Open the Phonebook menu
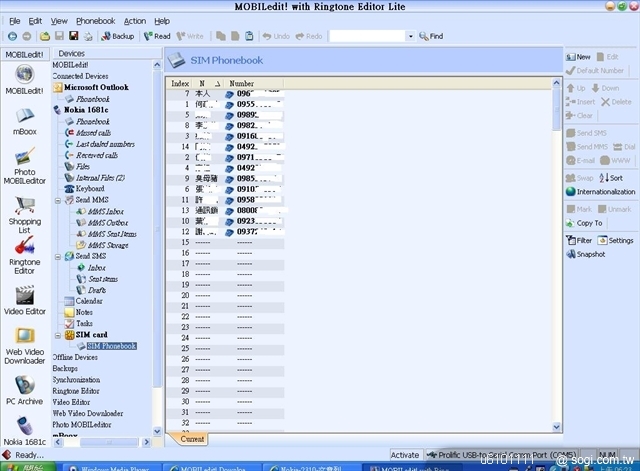This screenshot has height=471, width=640. [96, 21]
